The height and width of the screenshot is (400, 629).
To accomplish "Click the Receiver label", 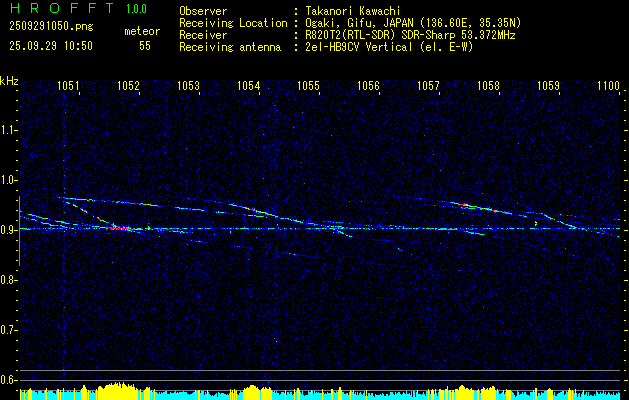I will (203, 35).
